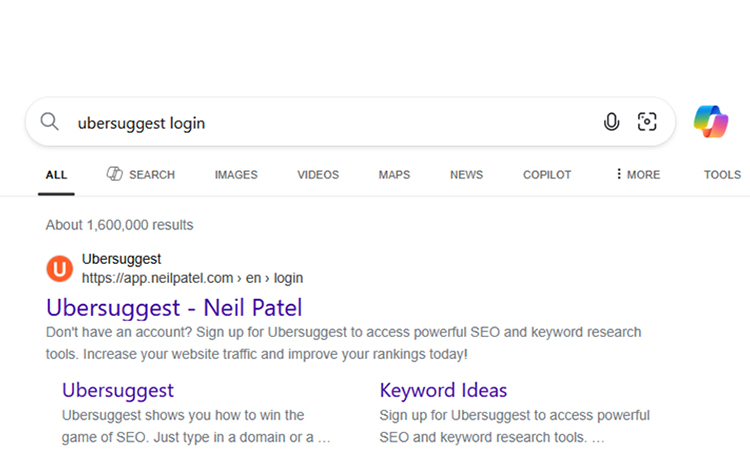Click the 'Don't have an account?' description snippet
Screen dimensions: 750x450
pyautogui.click(x=343, y=343)
